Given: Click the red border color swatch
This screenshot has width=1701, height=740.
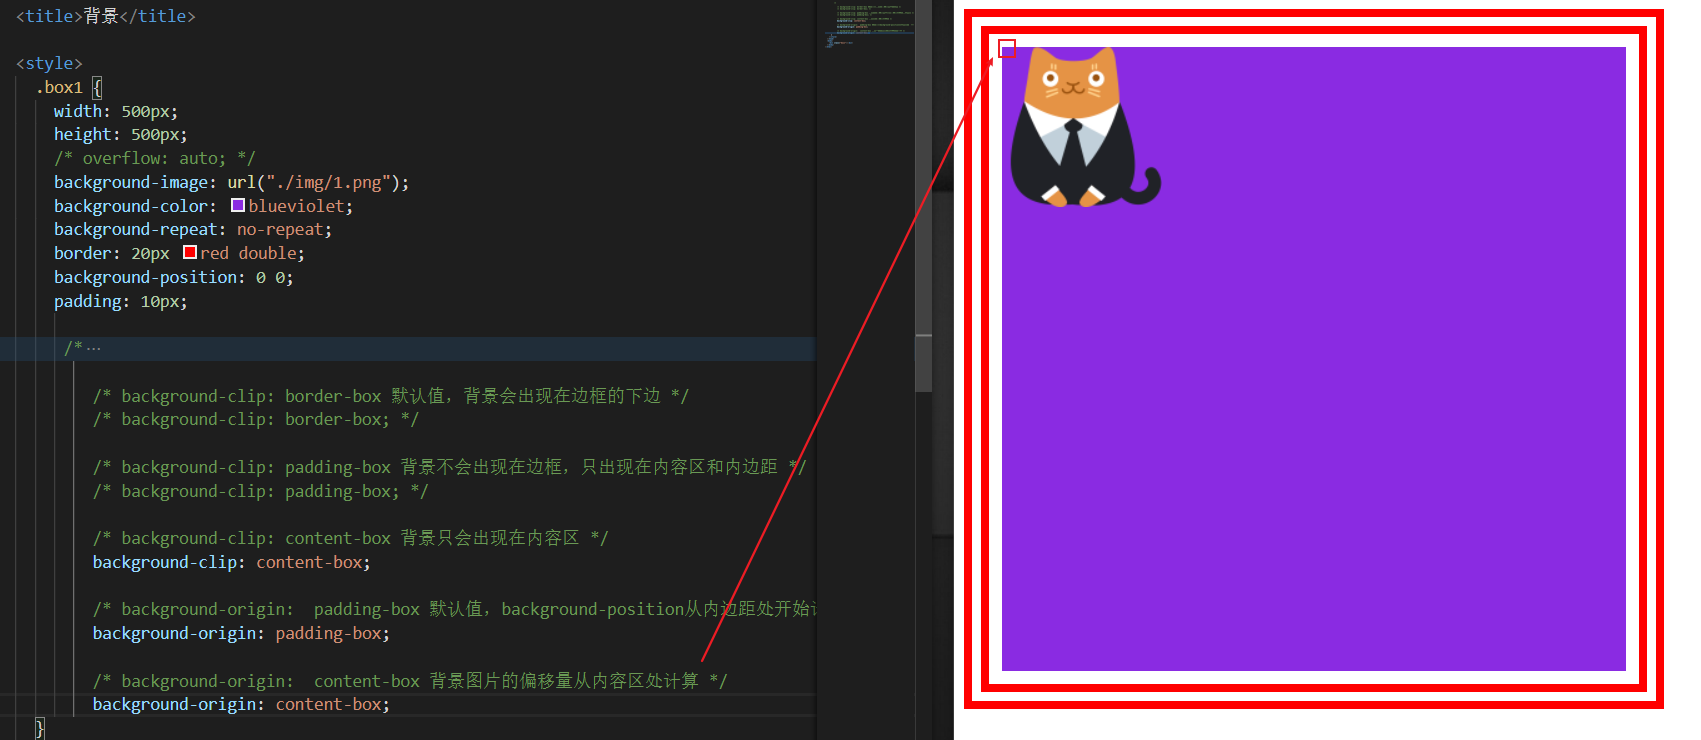Looking at the screenshot, I should [190, 252].
